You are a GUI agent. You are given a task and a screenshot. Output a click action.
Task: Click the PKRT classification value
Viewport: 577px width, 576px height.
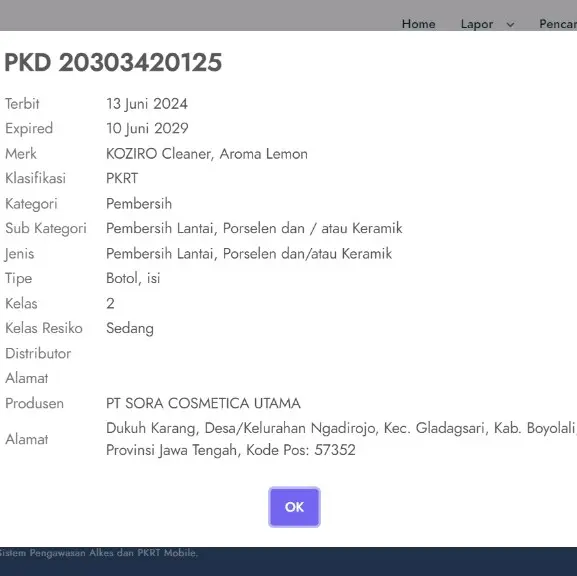click(122, 179)
